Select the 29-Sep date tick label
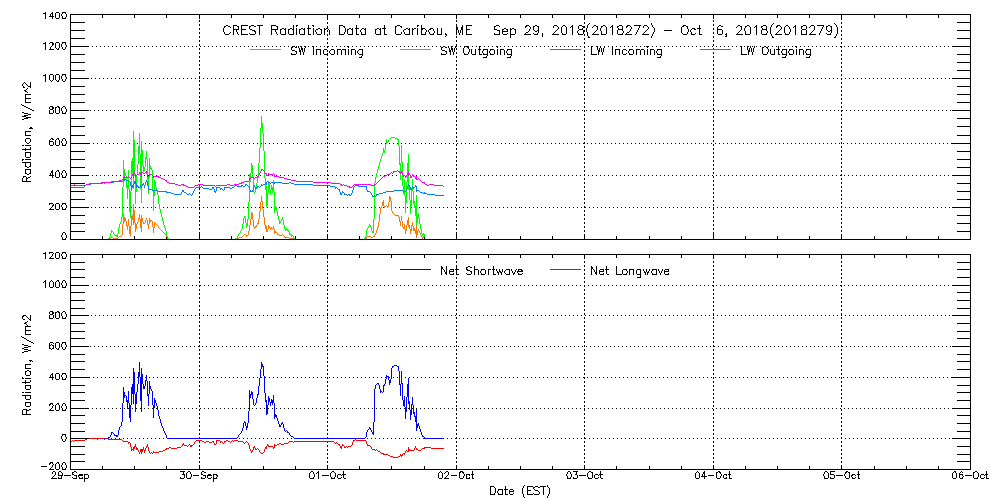The height and width of the screenshot is (500, 1000). [x=72, y=477]
